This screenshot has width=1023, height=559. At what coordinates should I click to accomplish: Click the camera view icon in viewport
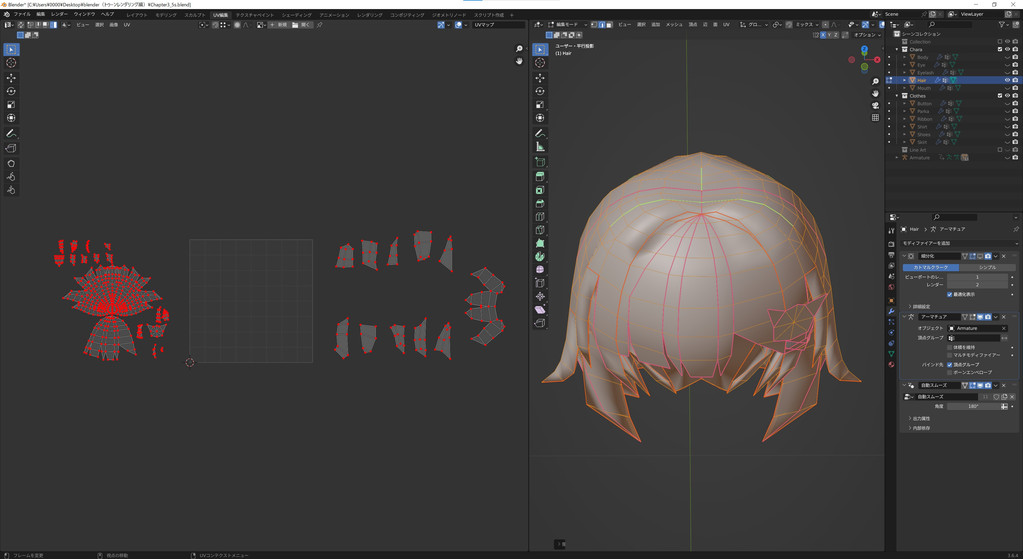[x=875, y=105]
